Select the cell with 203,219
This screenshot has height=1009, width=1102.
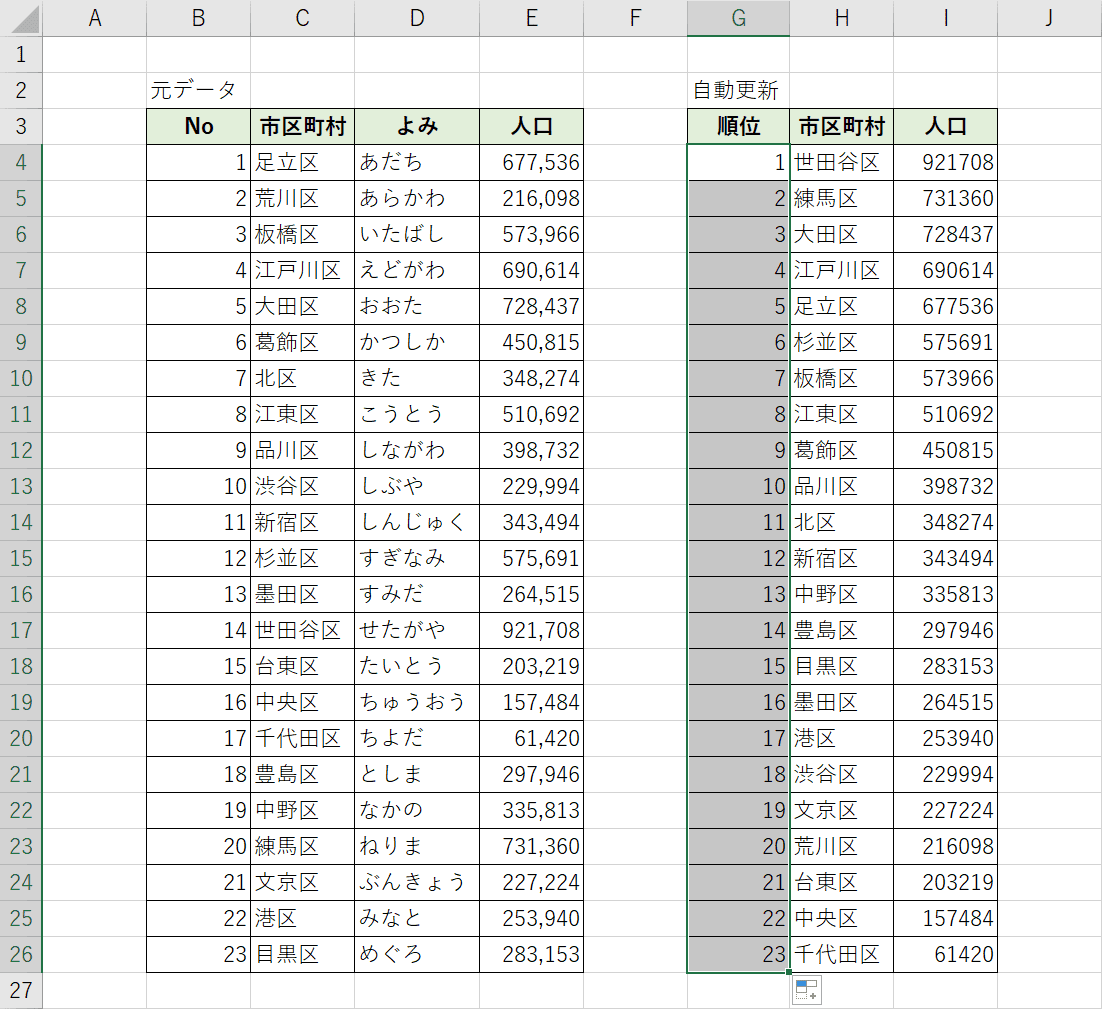click(x=531, y=666)
